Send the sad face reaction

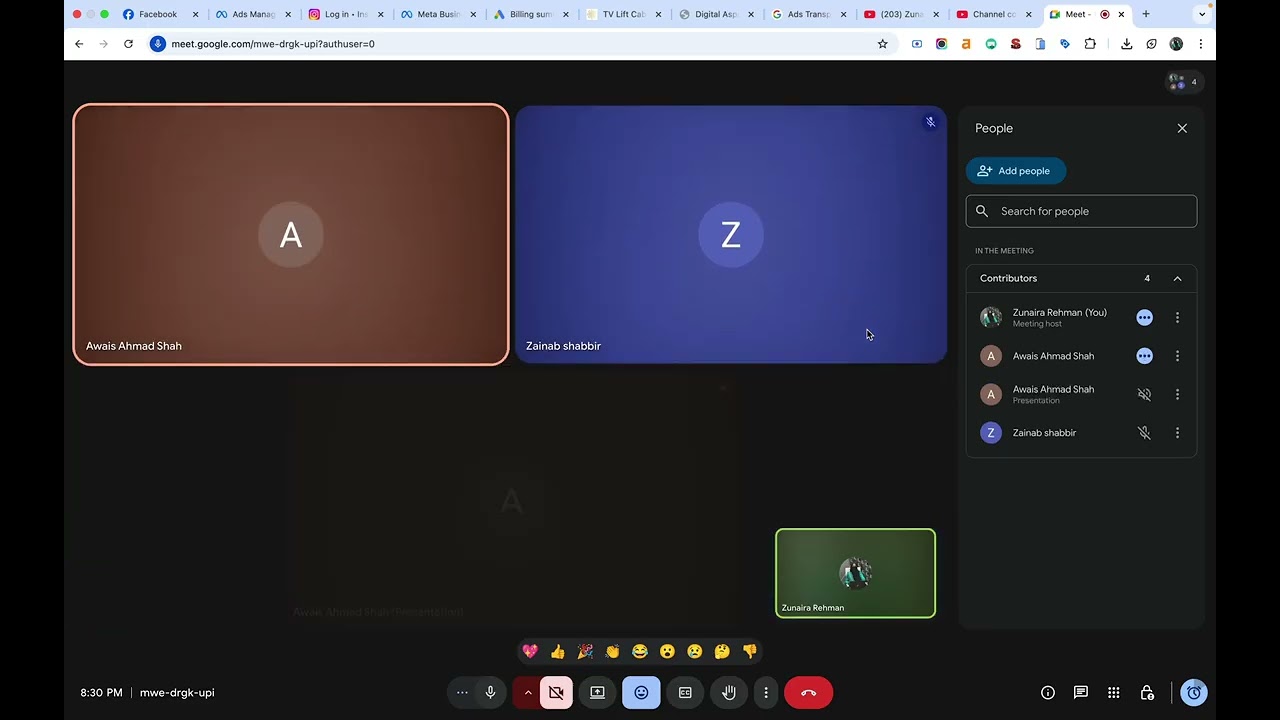[695, 651]
